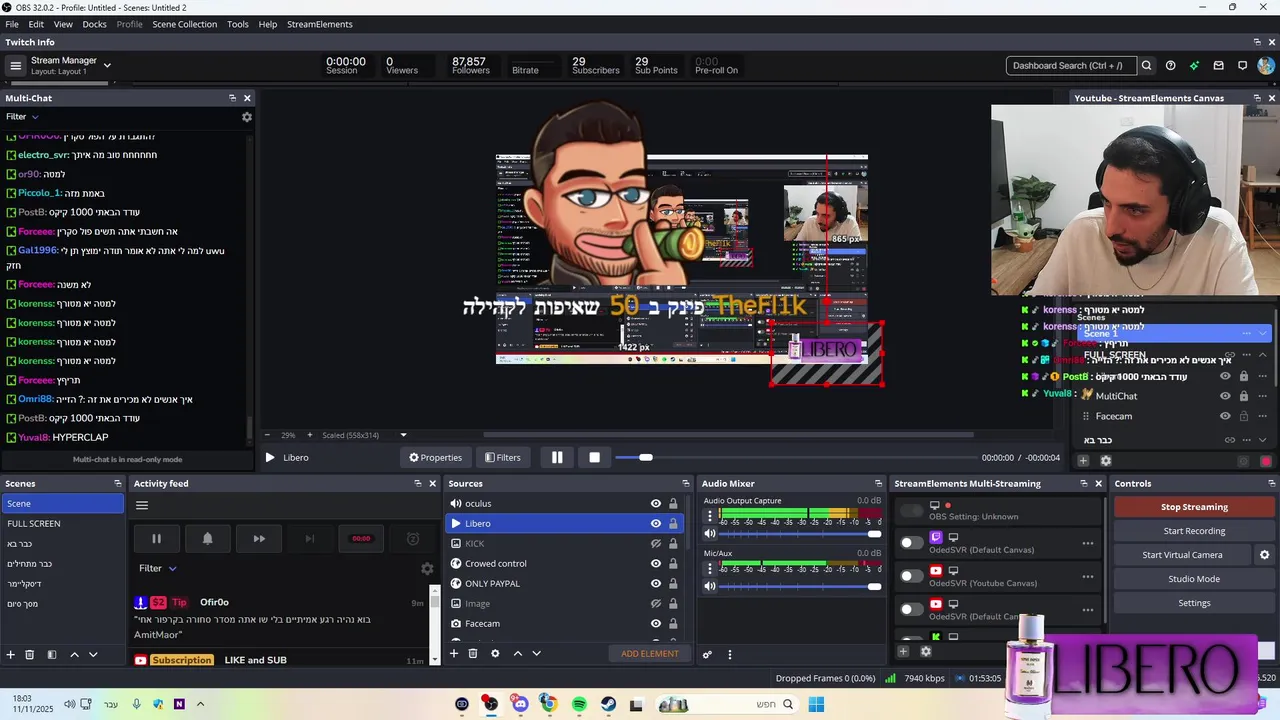Pause the Activity feed alerts

point(156,538)
